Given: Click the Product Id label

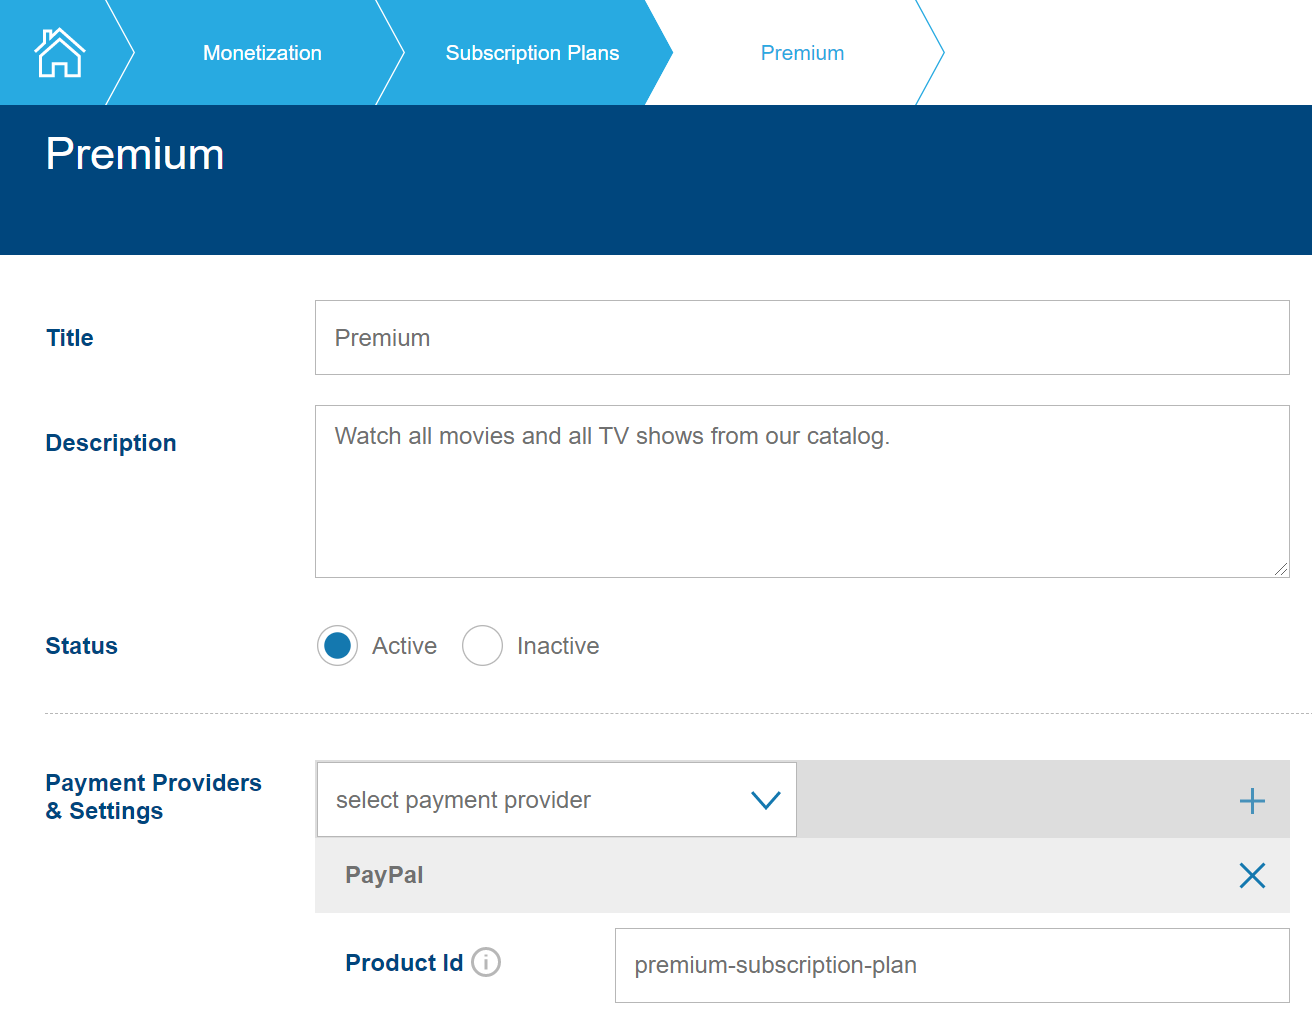Looking at the screenshot, I should point(404,963).
